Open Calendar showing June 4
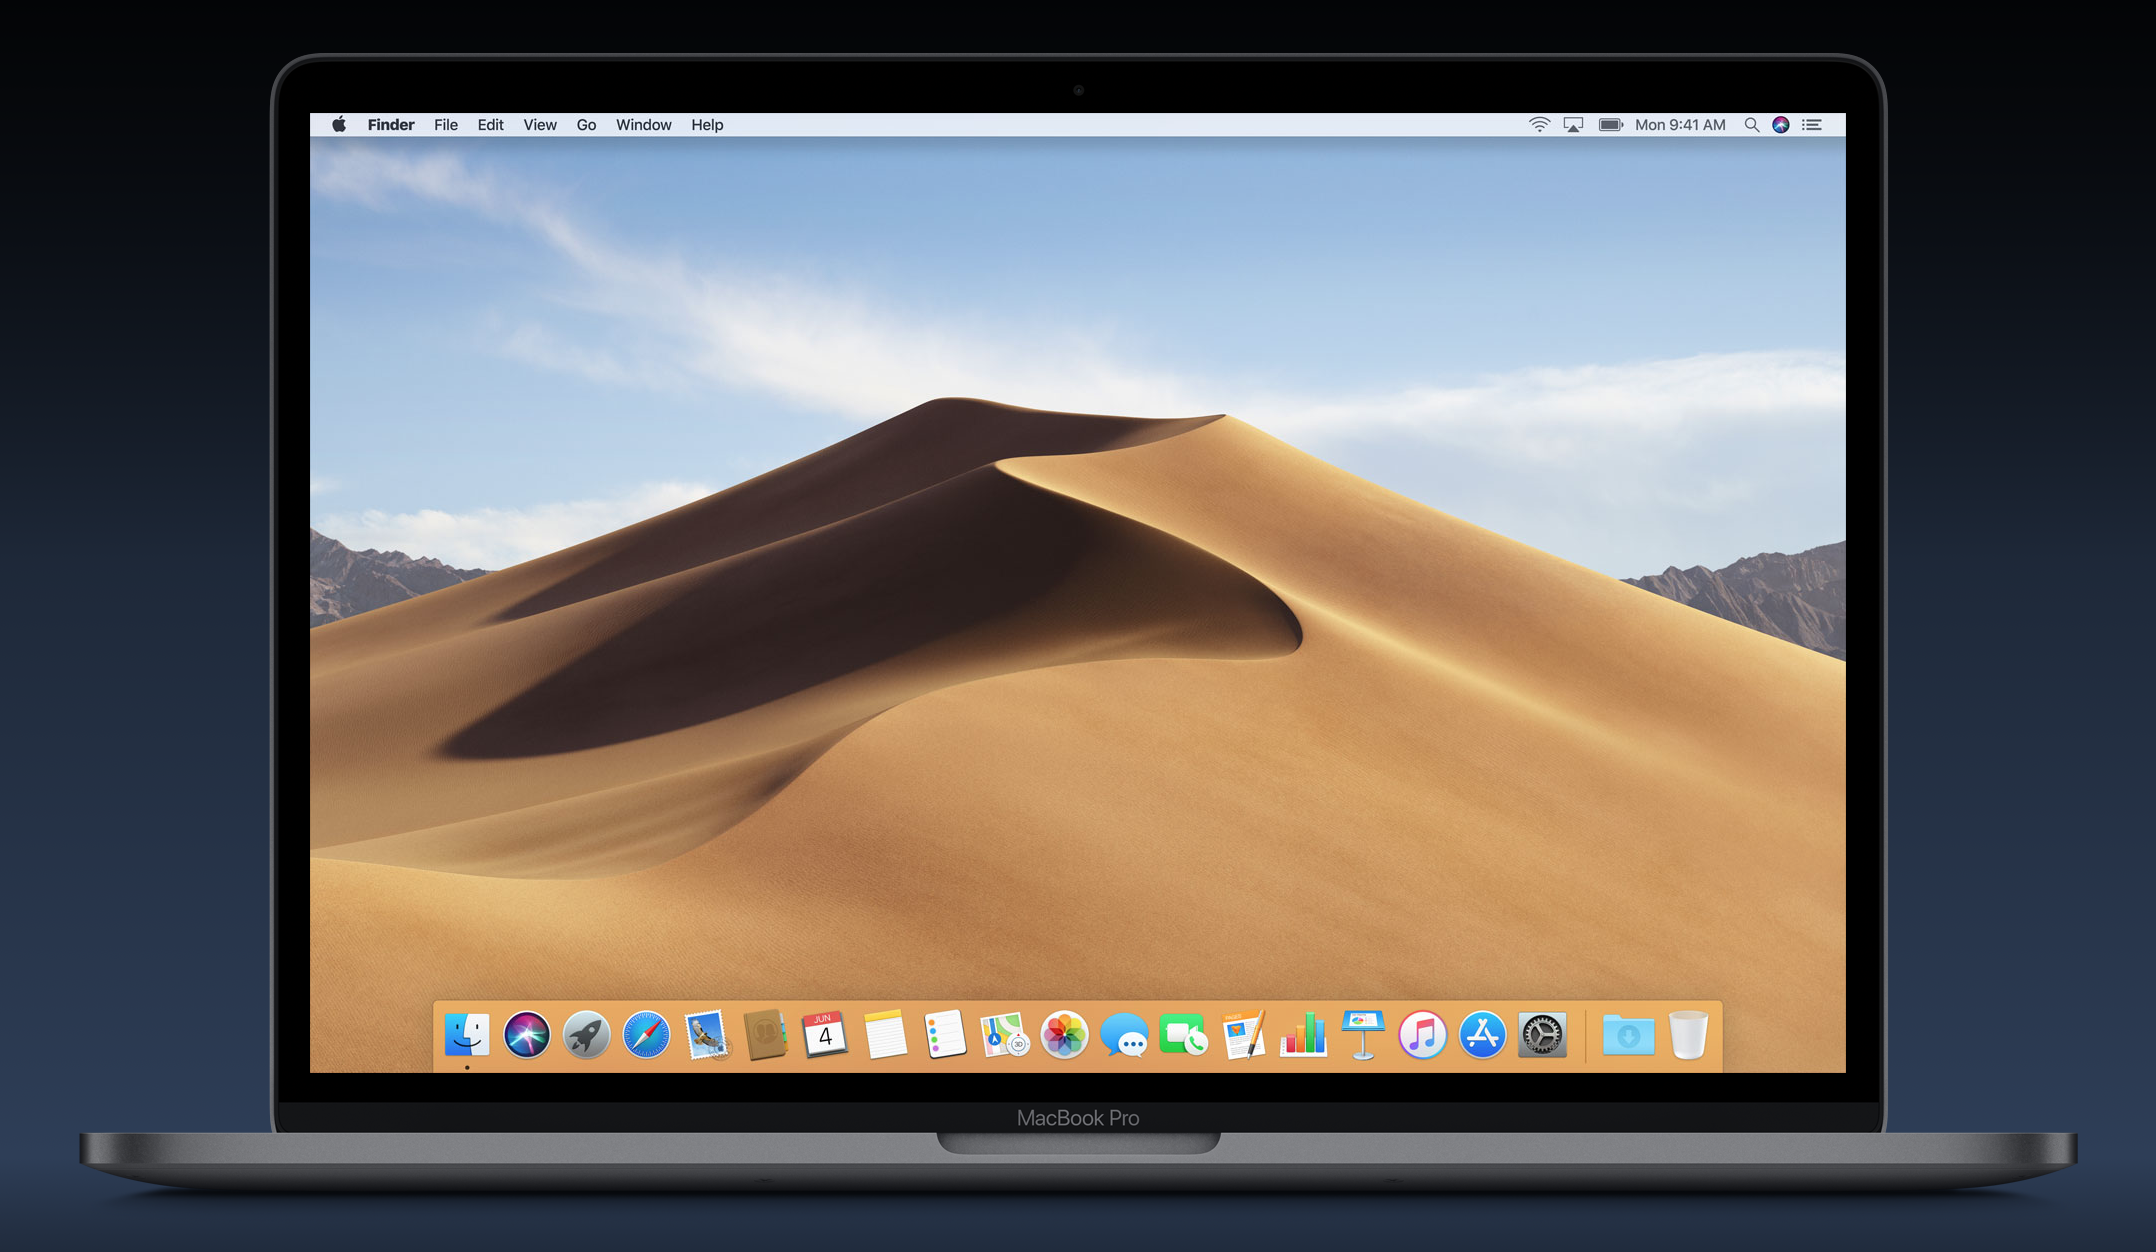Screen dimensions: 2156x1252 pyautogui.click(x=825, y=1035)
